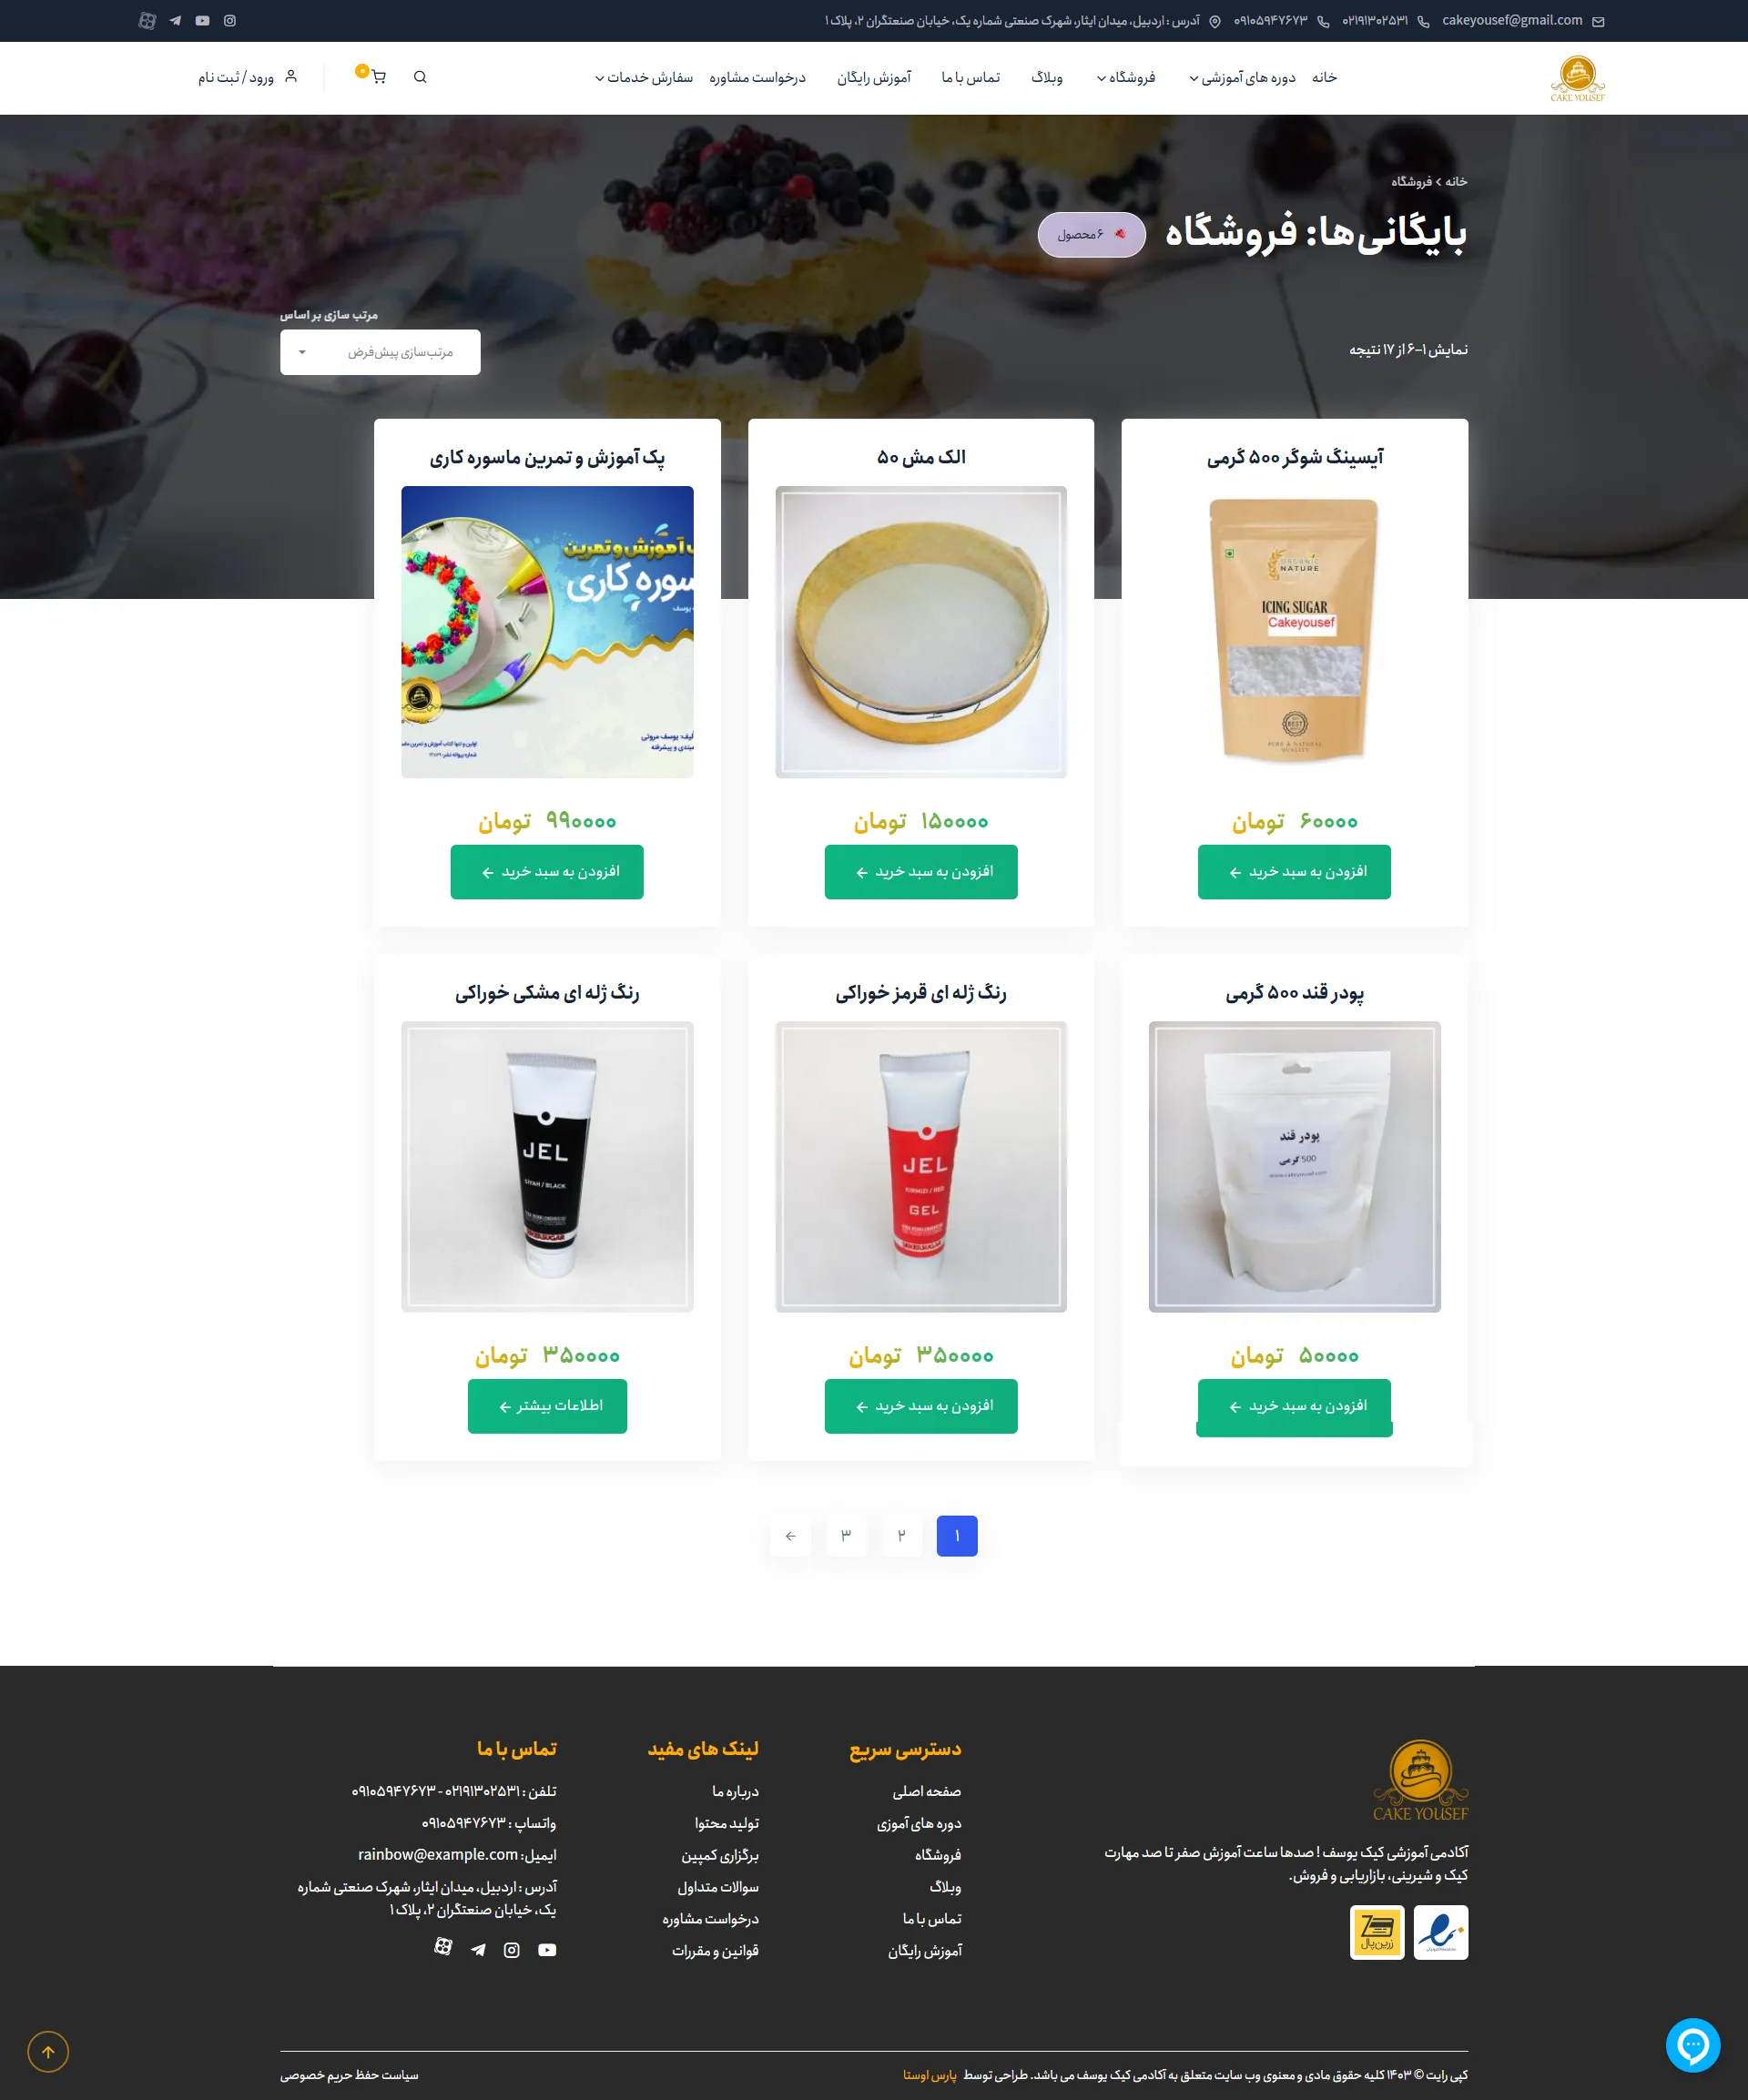
Task: Open the chat support bubble icon
Action: point(1692,2045)
